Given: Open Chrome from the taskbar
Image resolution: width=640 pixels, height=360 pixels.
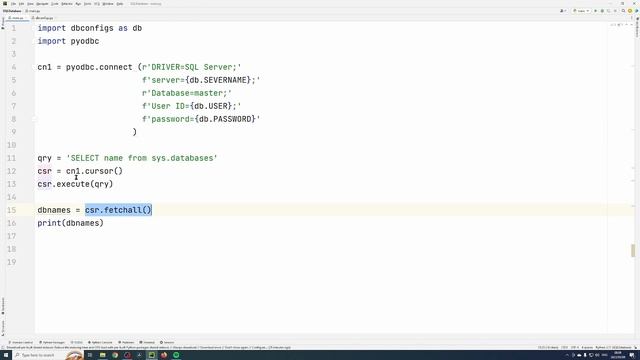Looking at the screenshot, I should click(115, 355).
